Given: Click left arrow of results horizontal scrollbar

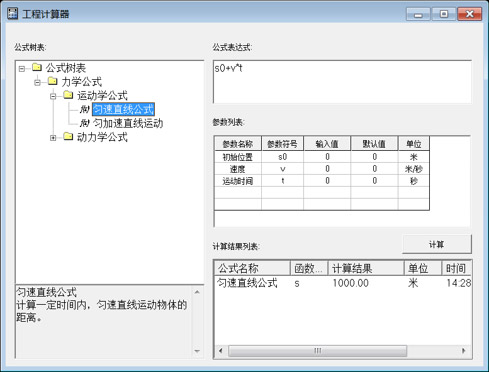Looking at the screenshot, I should [221, 351].
